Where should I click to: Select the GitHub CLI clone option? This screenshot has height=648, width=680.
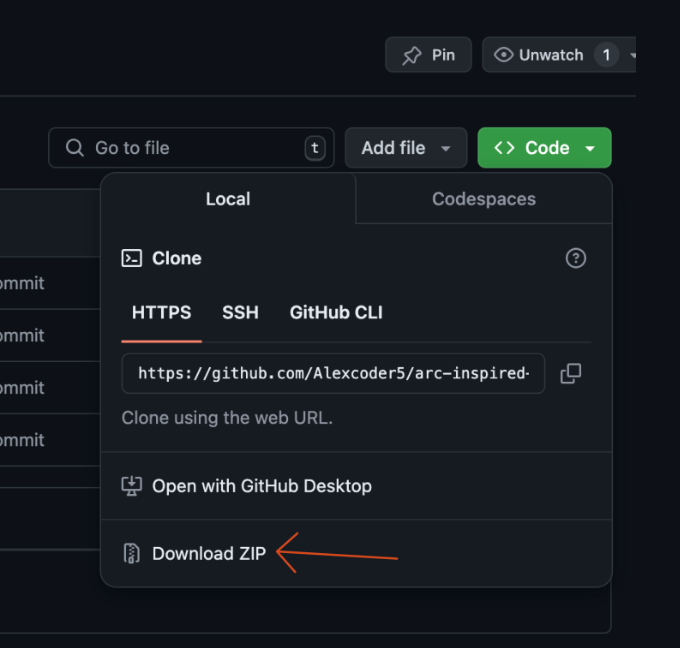point(336,312)
